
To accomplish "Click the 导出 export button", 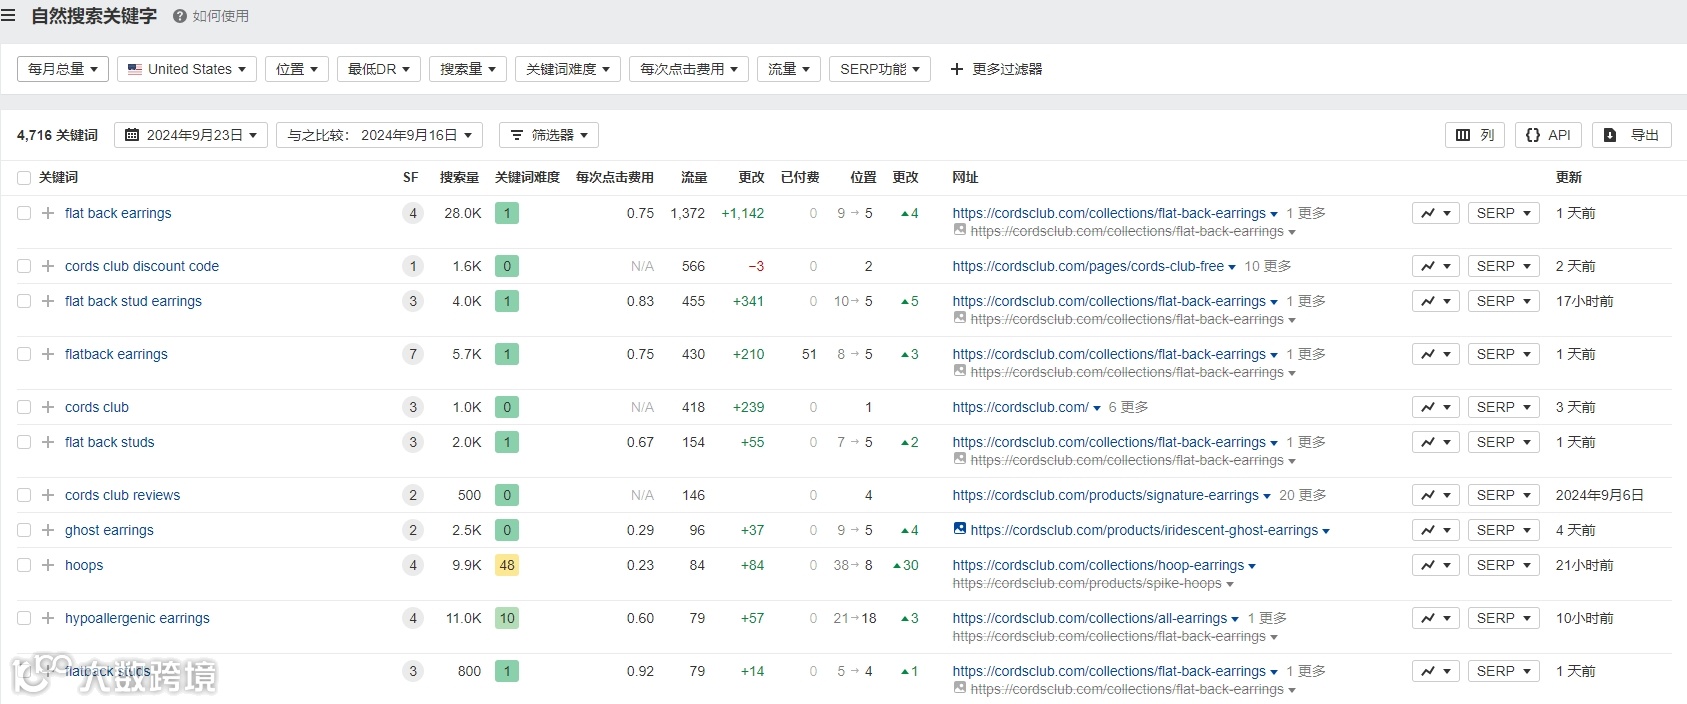I will click(1632, 135).
